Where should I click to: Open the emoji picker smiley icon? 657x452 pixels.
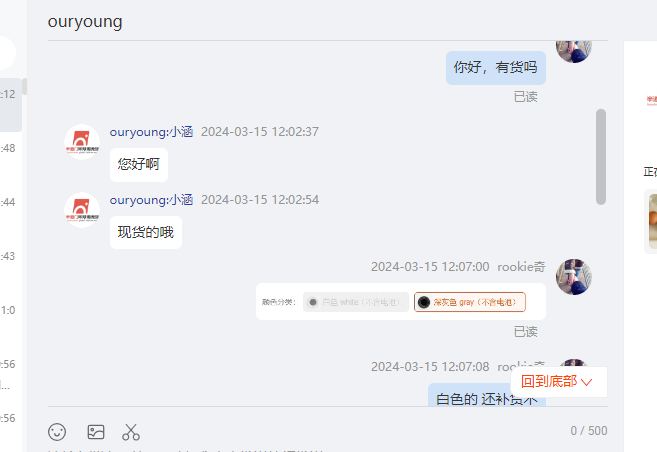pyautogui.click(x=57, y=432)
